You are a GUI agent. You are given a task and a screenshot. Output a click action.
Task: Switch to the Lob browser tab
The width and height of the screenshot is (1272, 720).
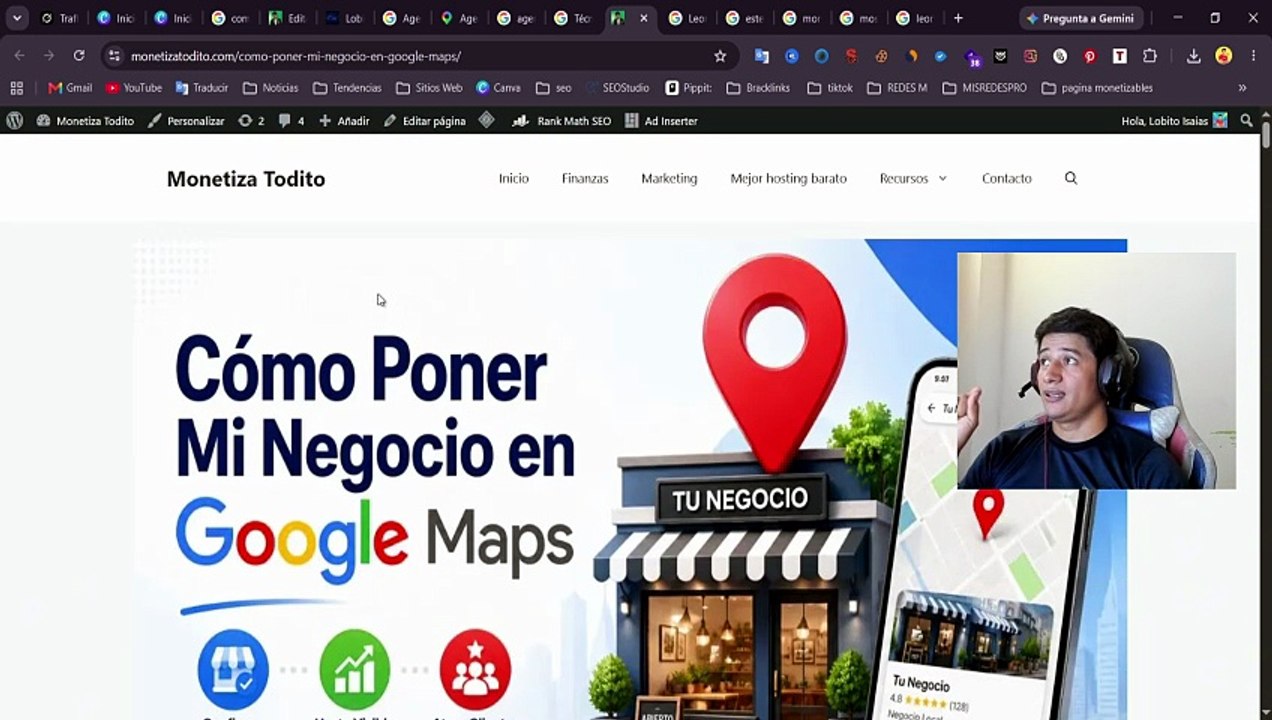point(344,18)
